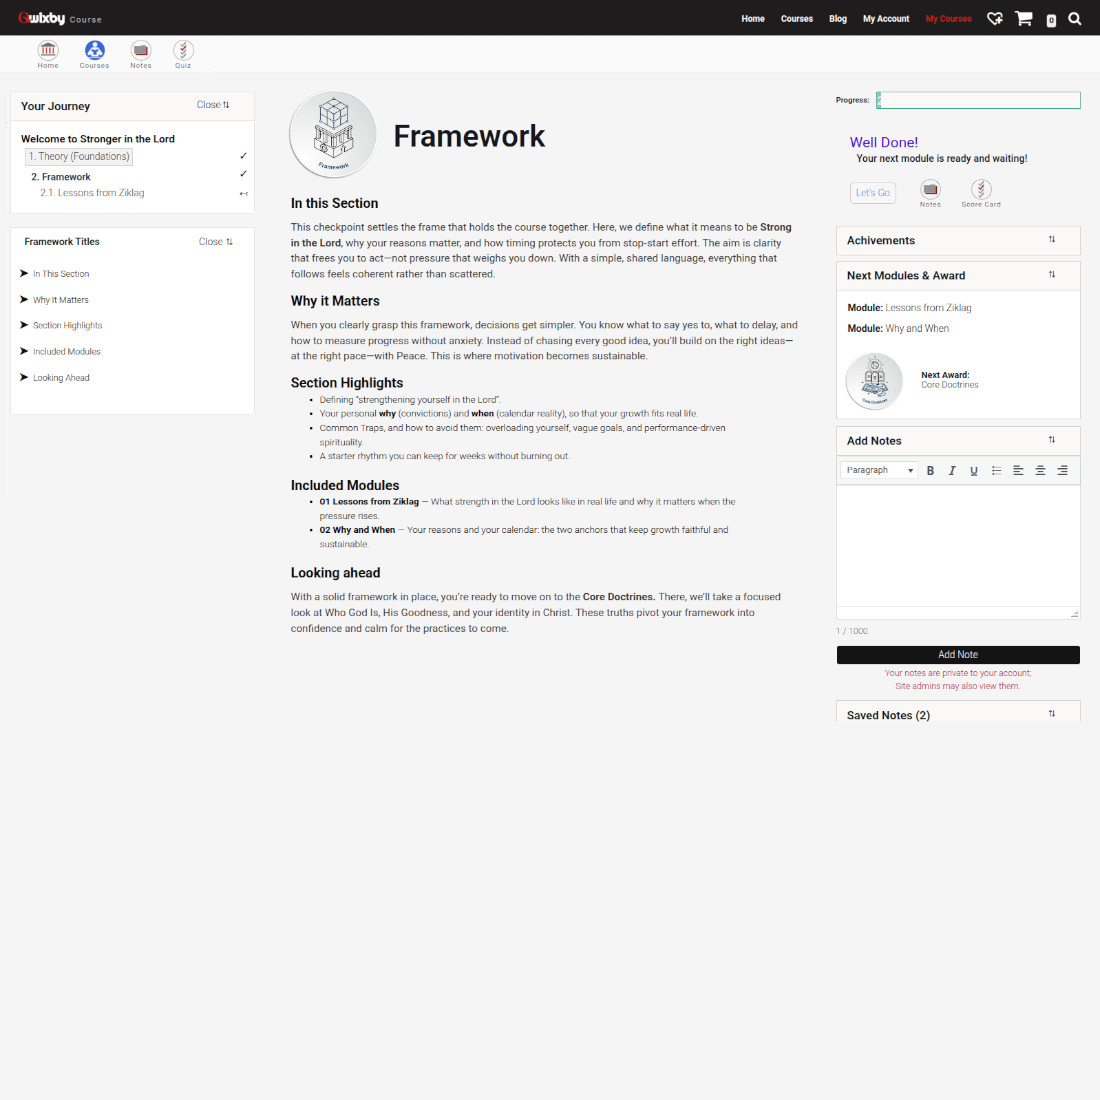
Task: Click the course Progress bar
Action: (978, 100)
